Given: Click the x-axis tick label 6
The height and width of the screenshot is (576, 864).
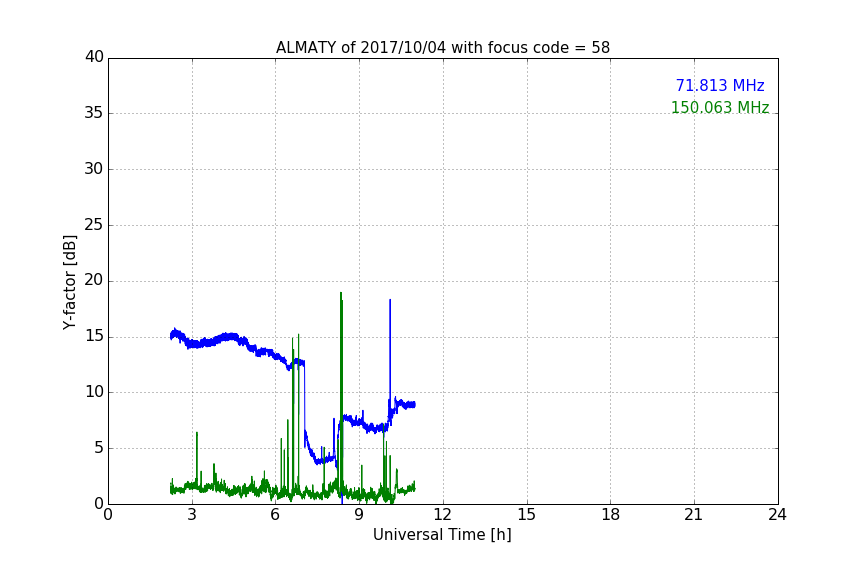Looking at the screenshot, I should [275, 515].
